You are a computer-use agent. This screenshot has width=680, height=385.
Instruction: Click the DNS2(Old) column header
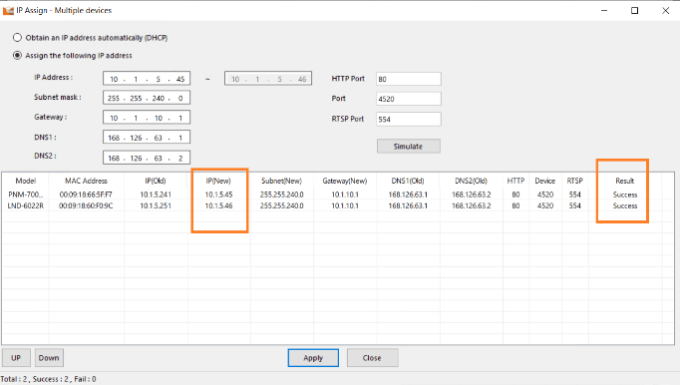471,181
